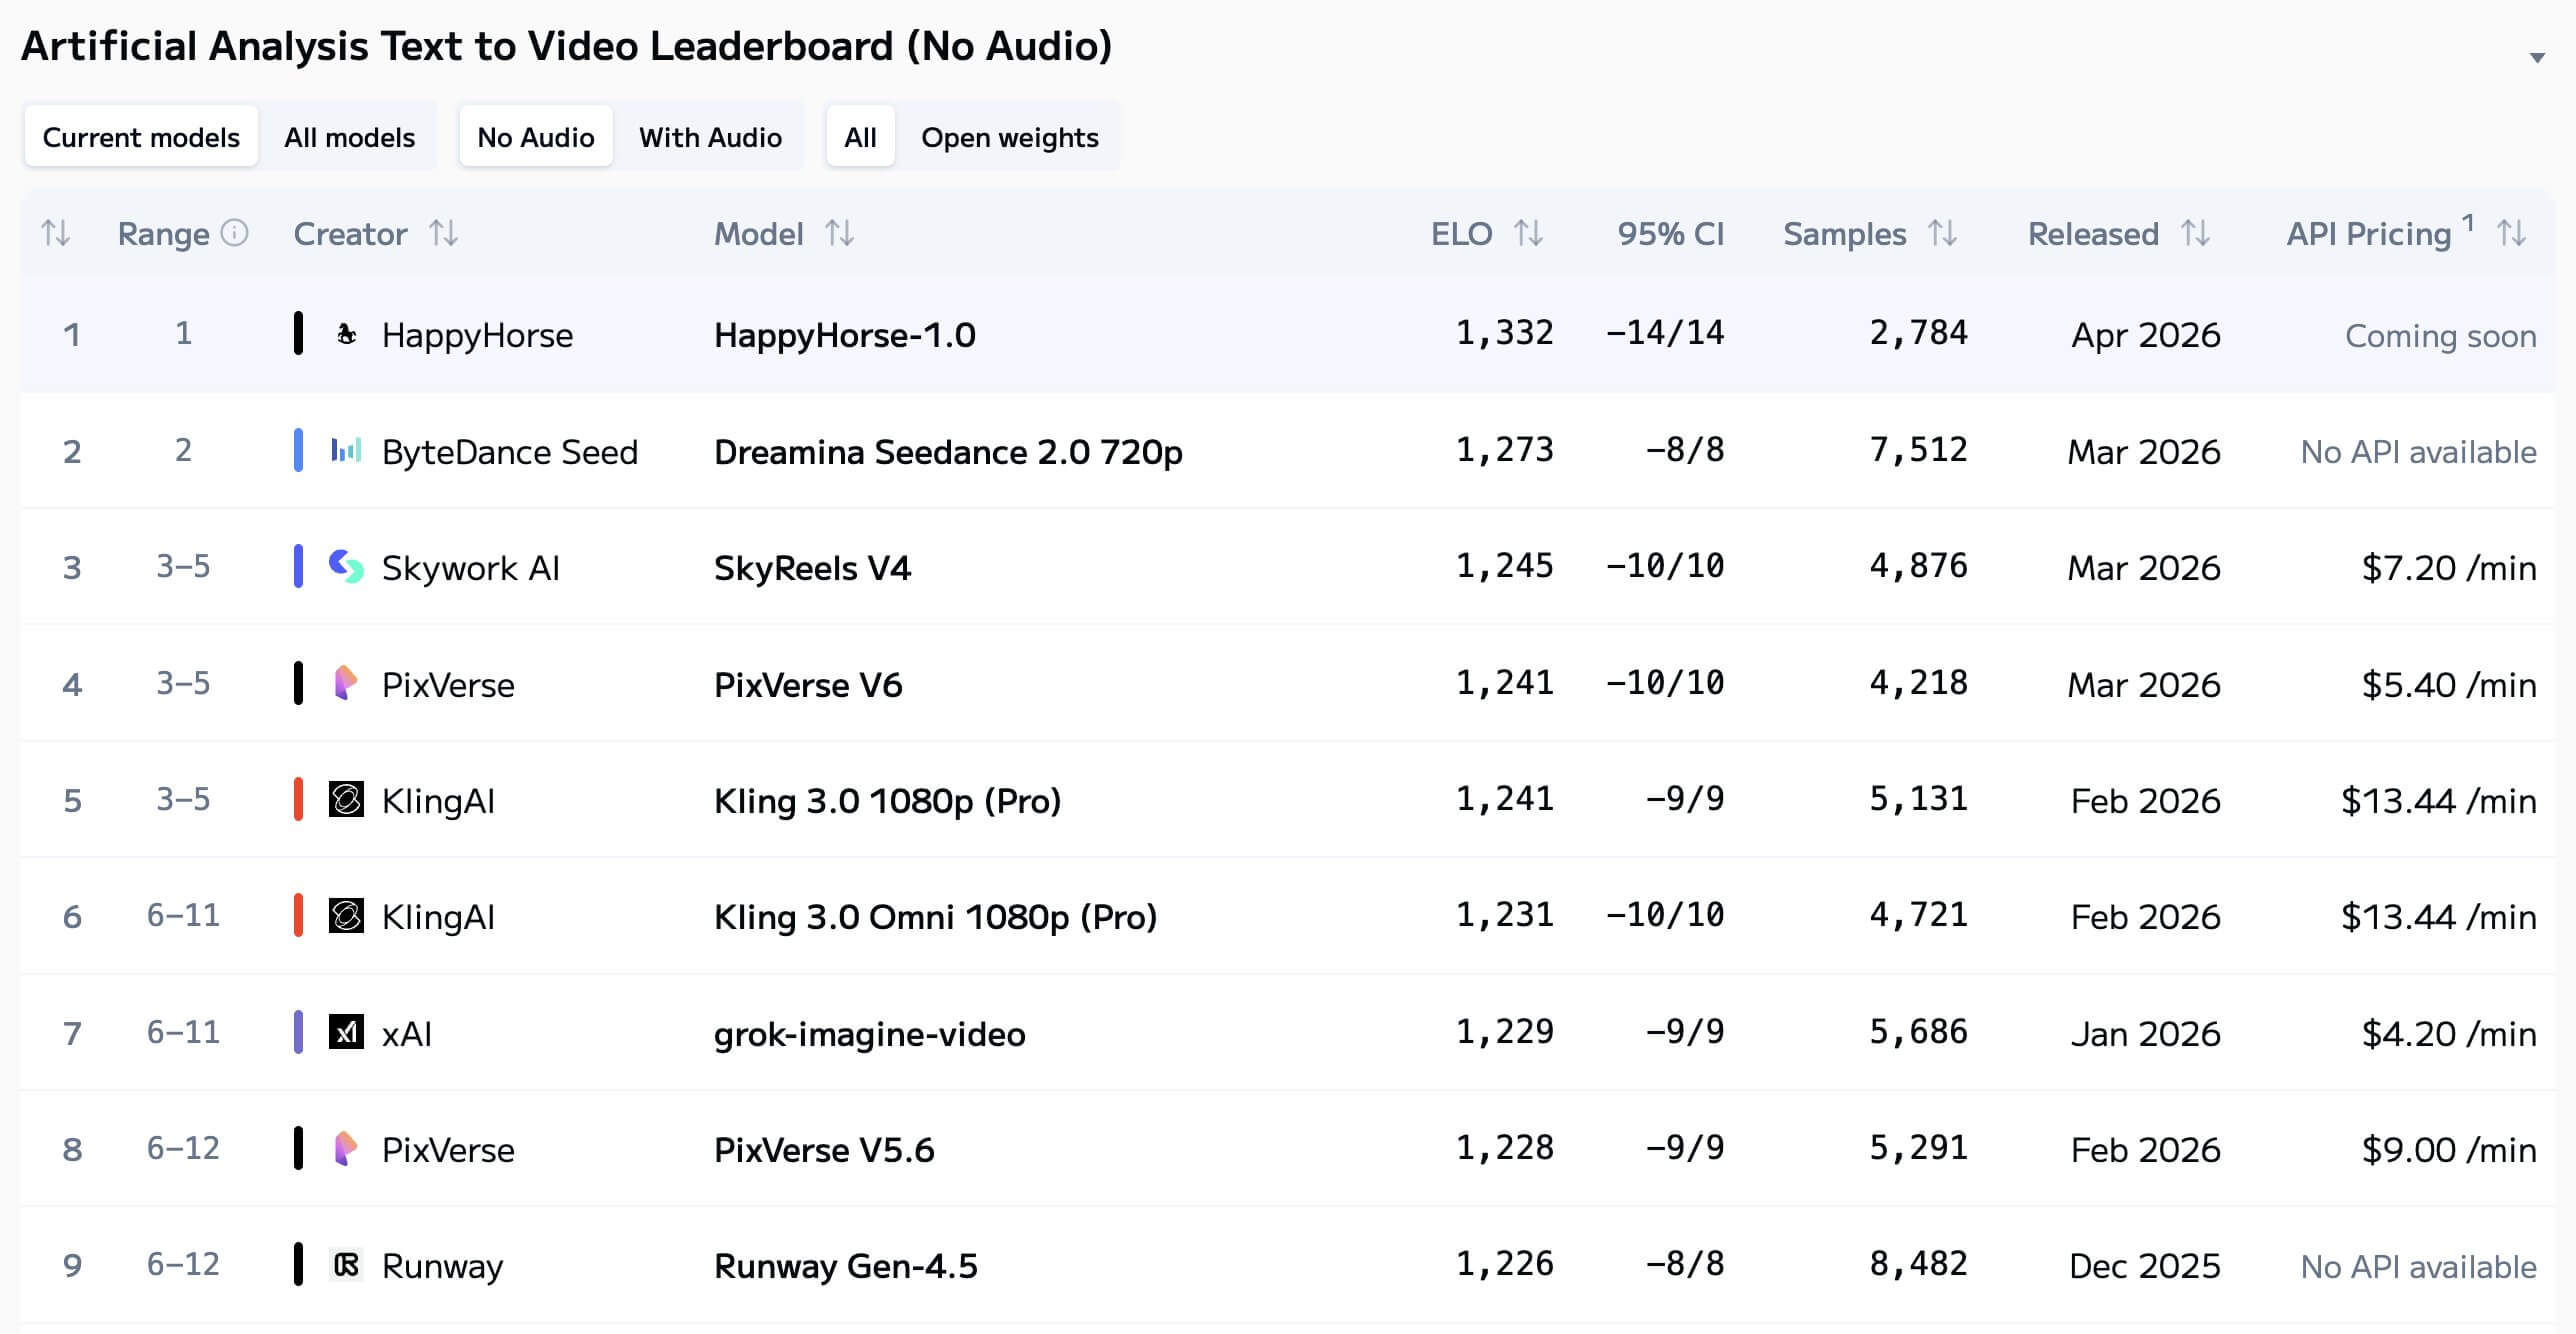Sort by ELO using its sort arrows
The image size is (2576, 1334).
click(x=1528, y=233)
